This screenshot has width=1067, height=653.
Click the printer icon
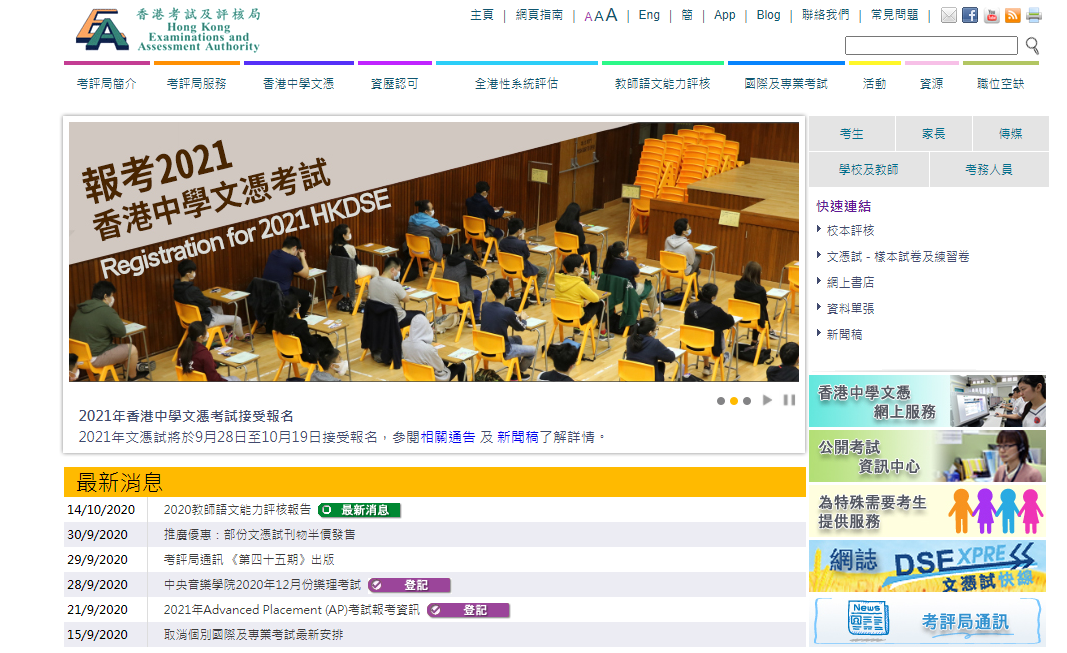coord(1033,16)
